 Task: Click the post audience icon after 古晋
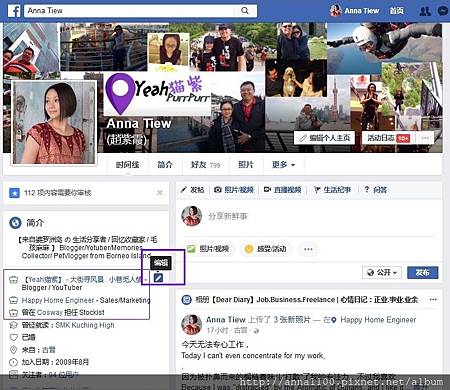(256, 331)
